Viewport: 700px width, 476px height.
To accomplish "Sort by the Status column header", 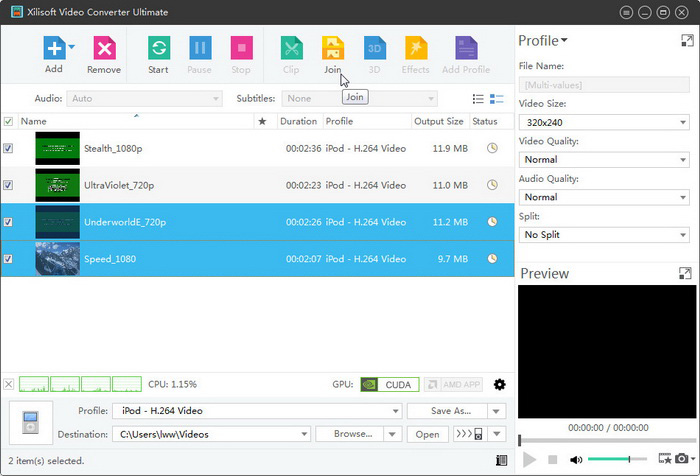I will pyautogui.click(x=491, y=121).
